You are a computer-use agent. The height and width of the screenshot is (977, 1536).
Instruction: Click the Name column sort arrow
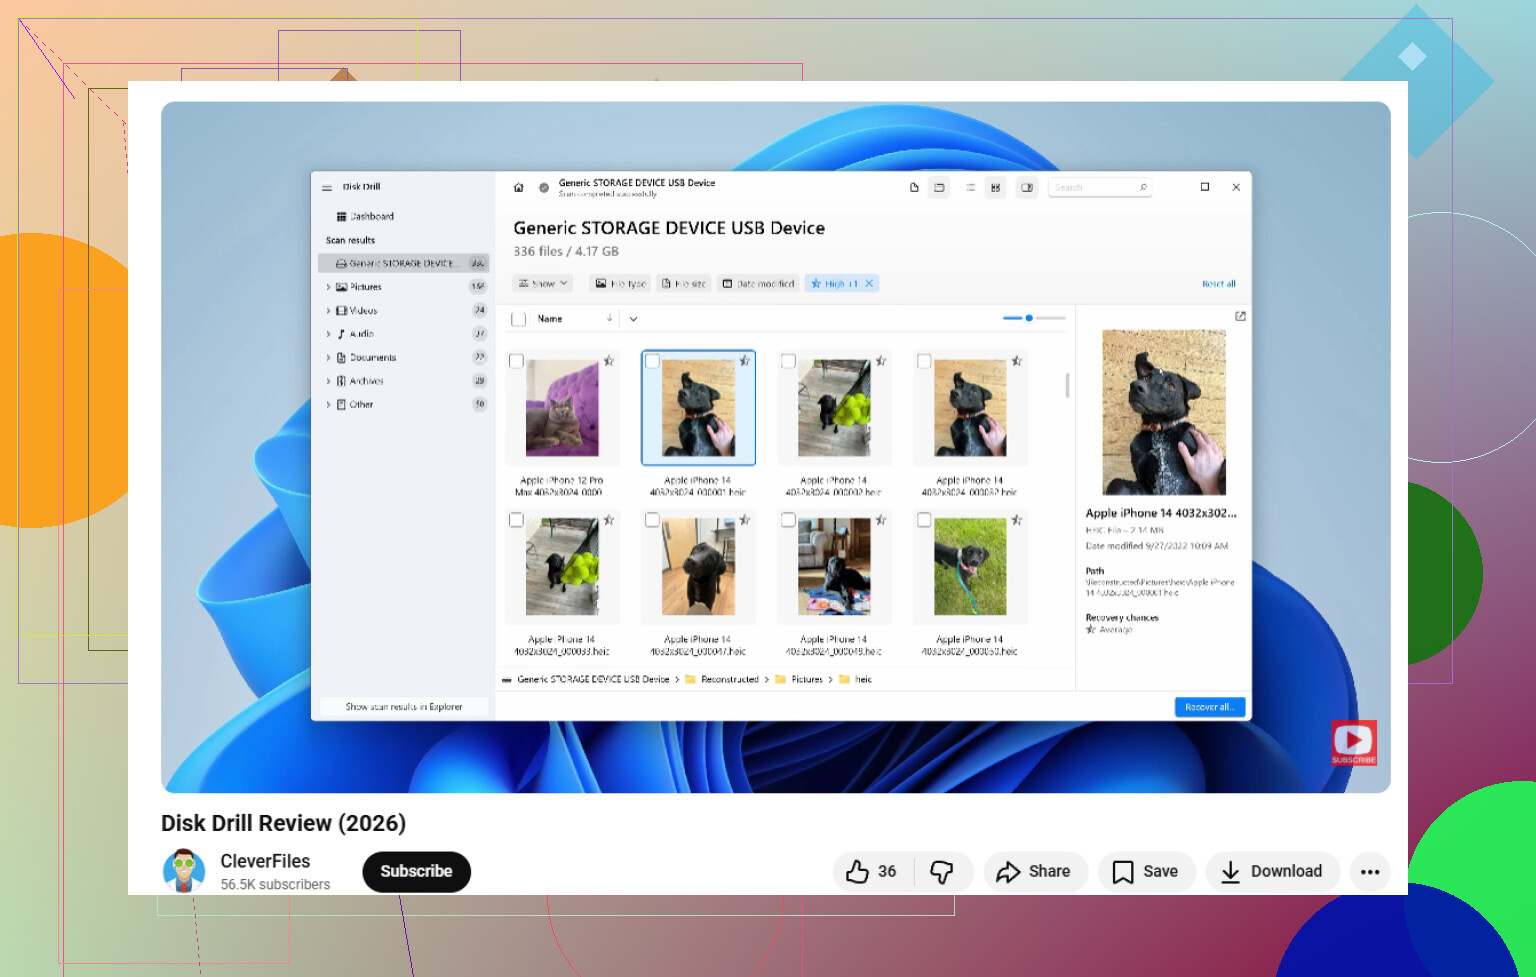click(x=609, y=318)
